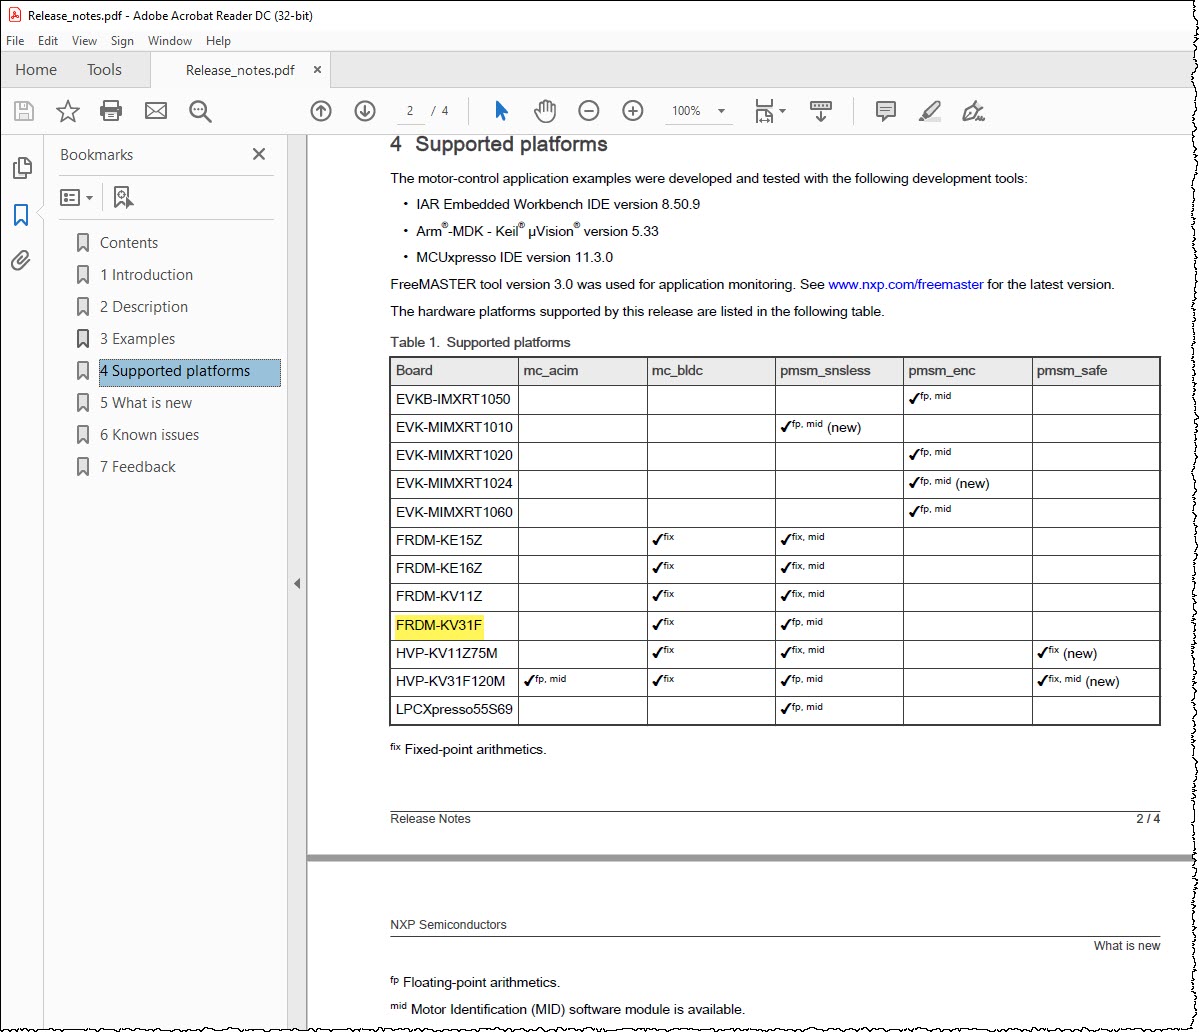The height and width of the screenshot is (1034, 1199).
Task: Add file to starred favorites
Action: [67, 111]
